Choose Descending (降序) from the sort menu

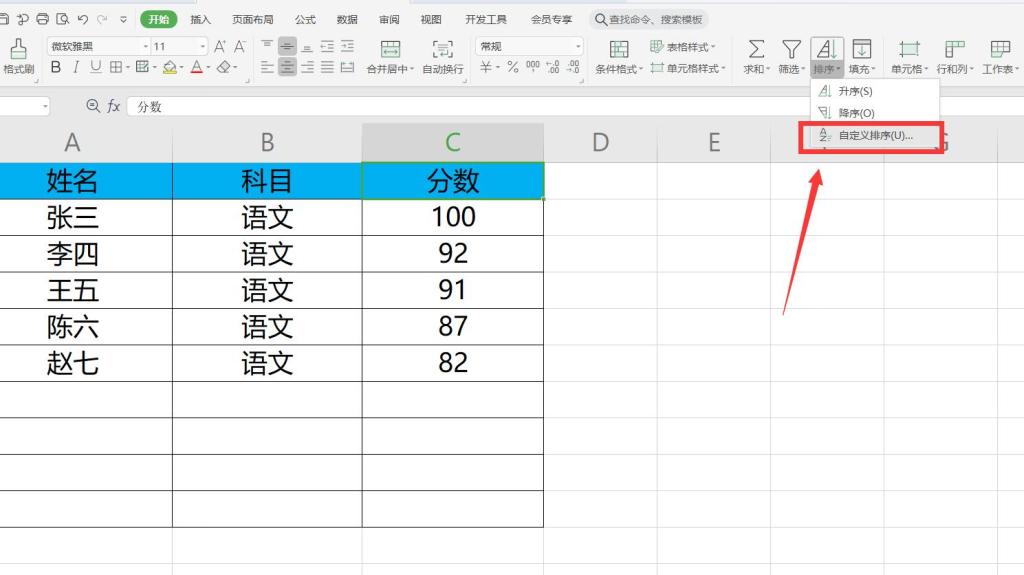[874, 113]
